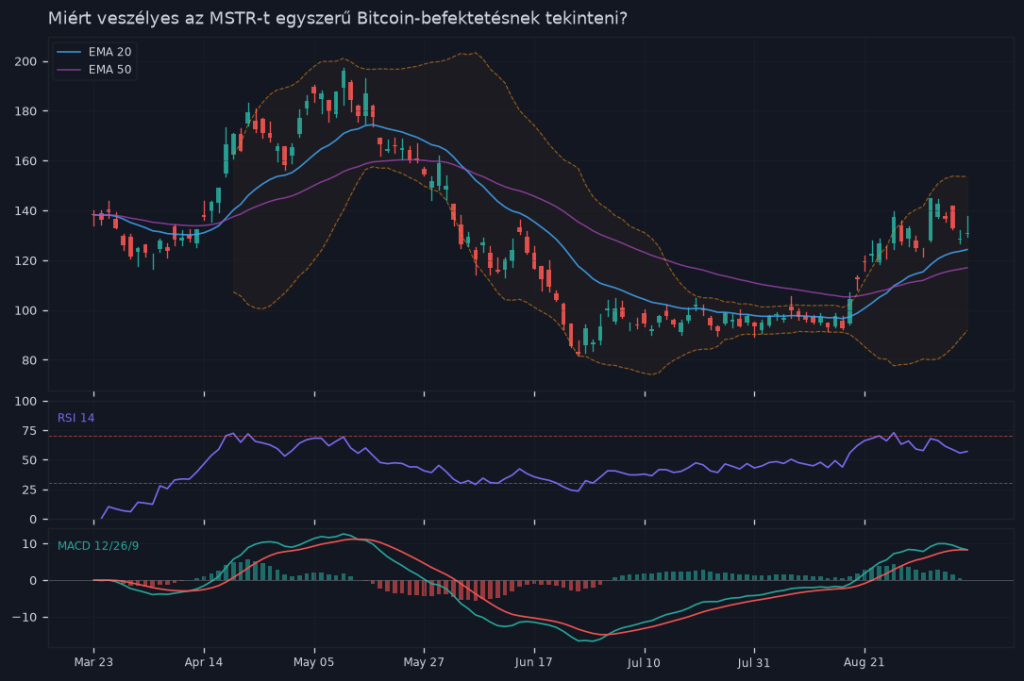Click the Jul 10 date label
Screen dimensions: 1024x681
pyautogui.click(x=644, y=663)
